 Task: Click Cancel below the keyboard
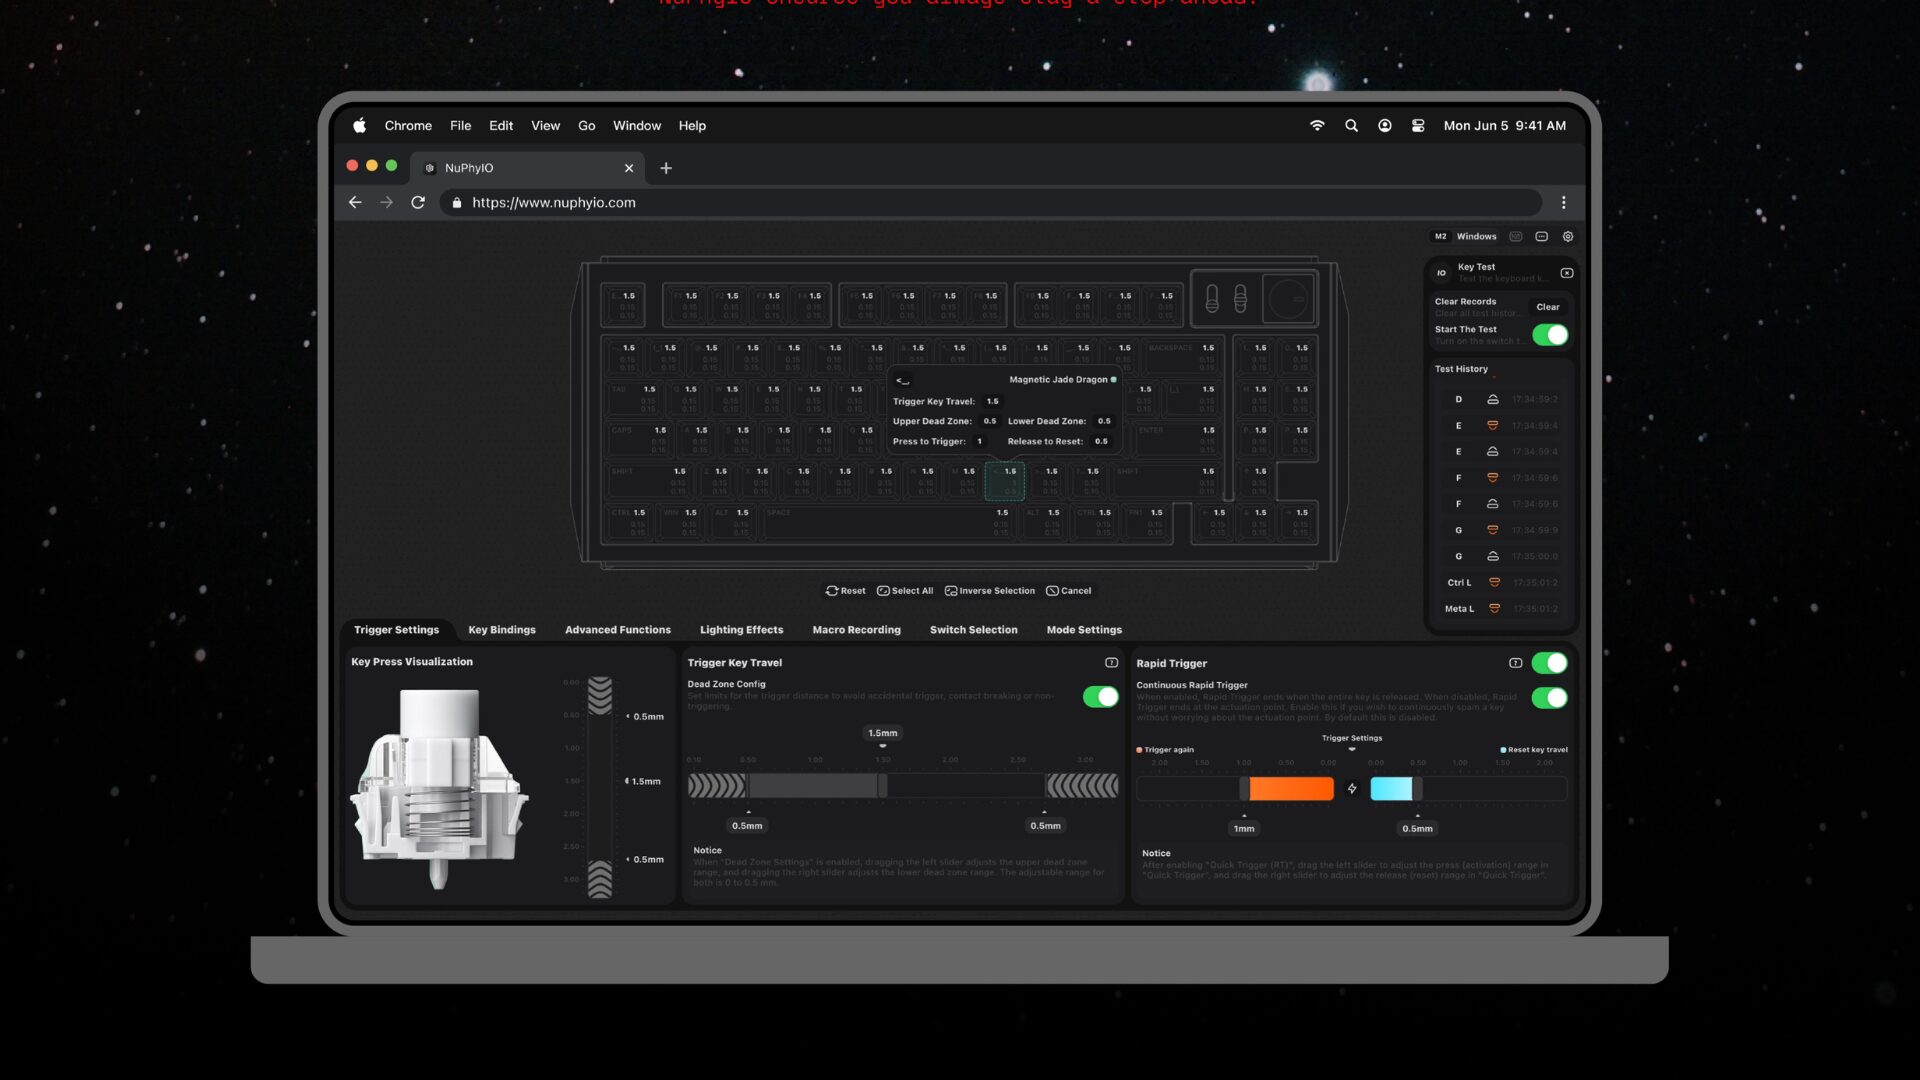[1068, 591]
